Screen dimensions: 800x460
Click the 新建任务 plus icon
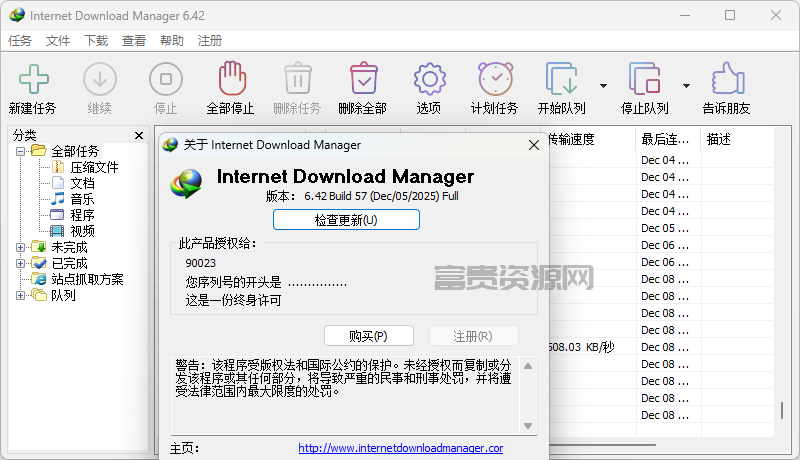click(x=34, y=79)
